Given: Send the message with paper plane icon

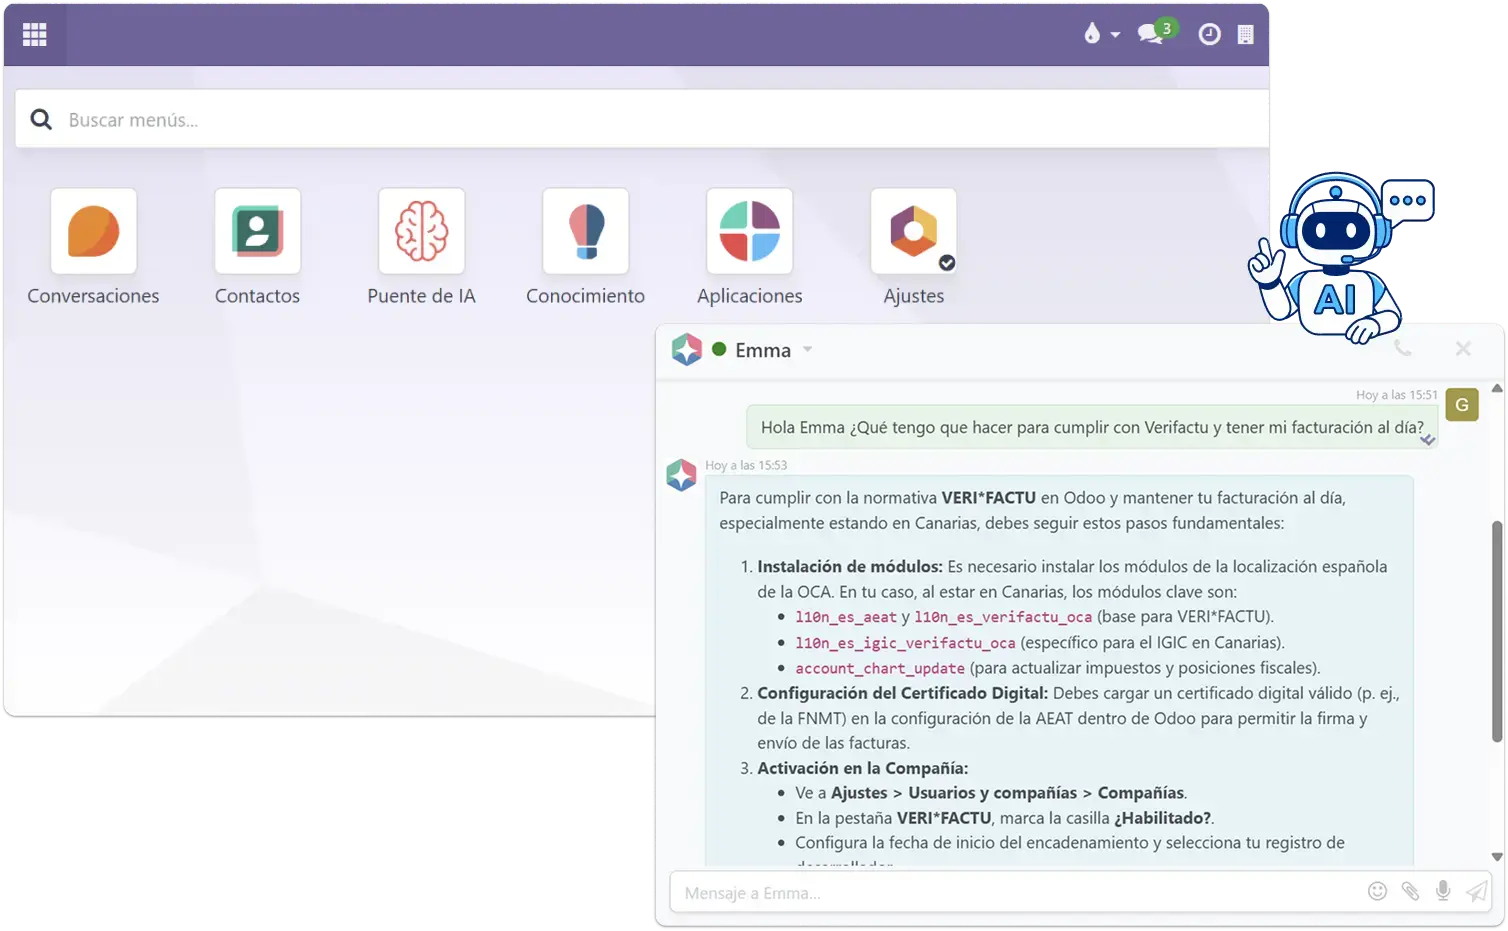Looking at the screenshot, I should pos(1476,891).
